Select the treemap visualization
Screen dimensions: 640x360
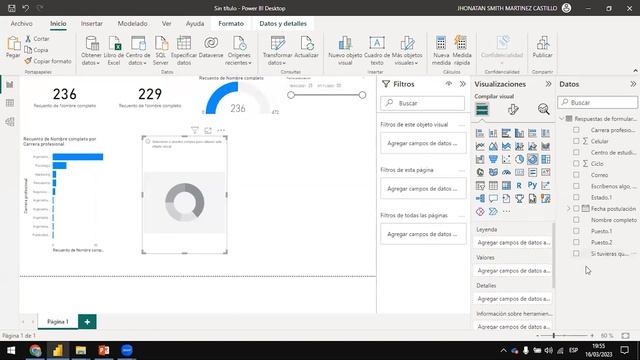click(x=545, y=159)
